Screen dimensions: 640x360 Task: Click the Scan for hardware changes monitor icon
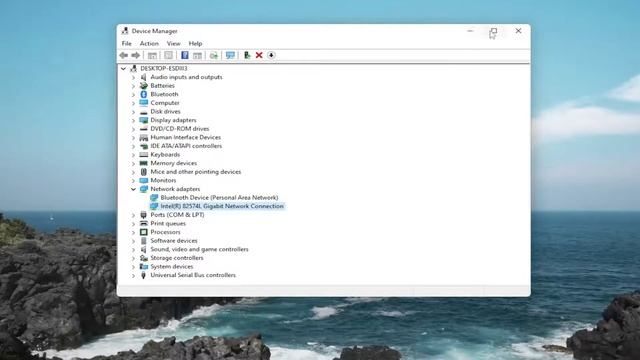230,55
